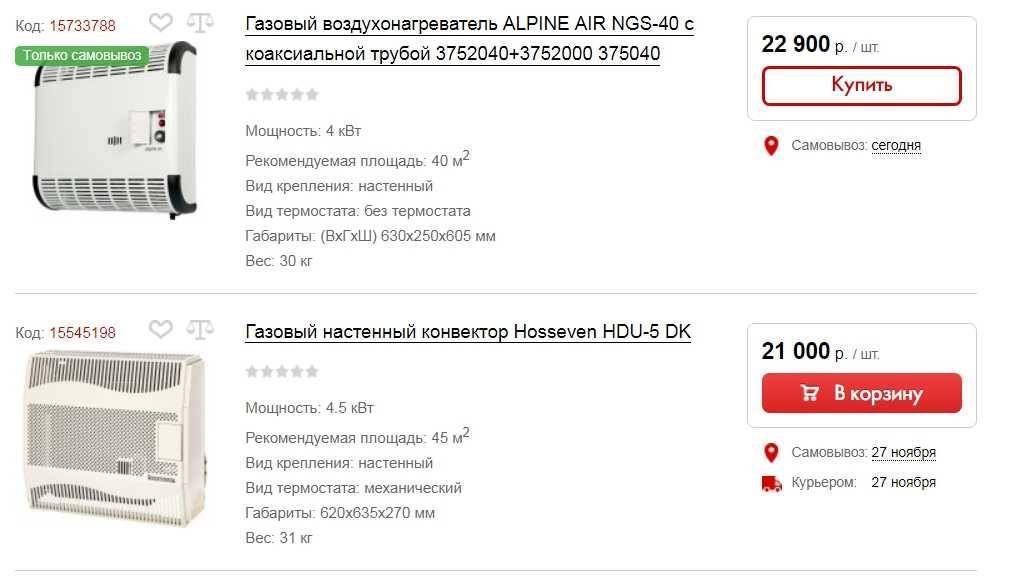This screenshot has height=577, width=1032.
Task: Open Hosseven convector product image
Action: pos(116,439)
